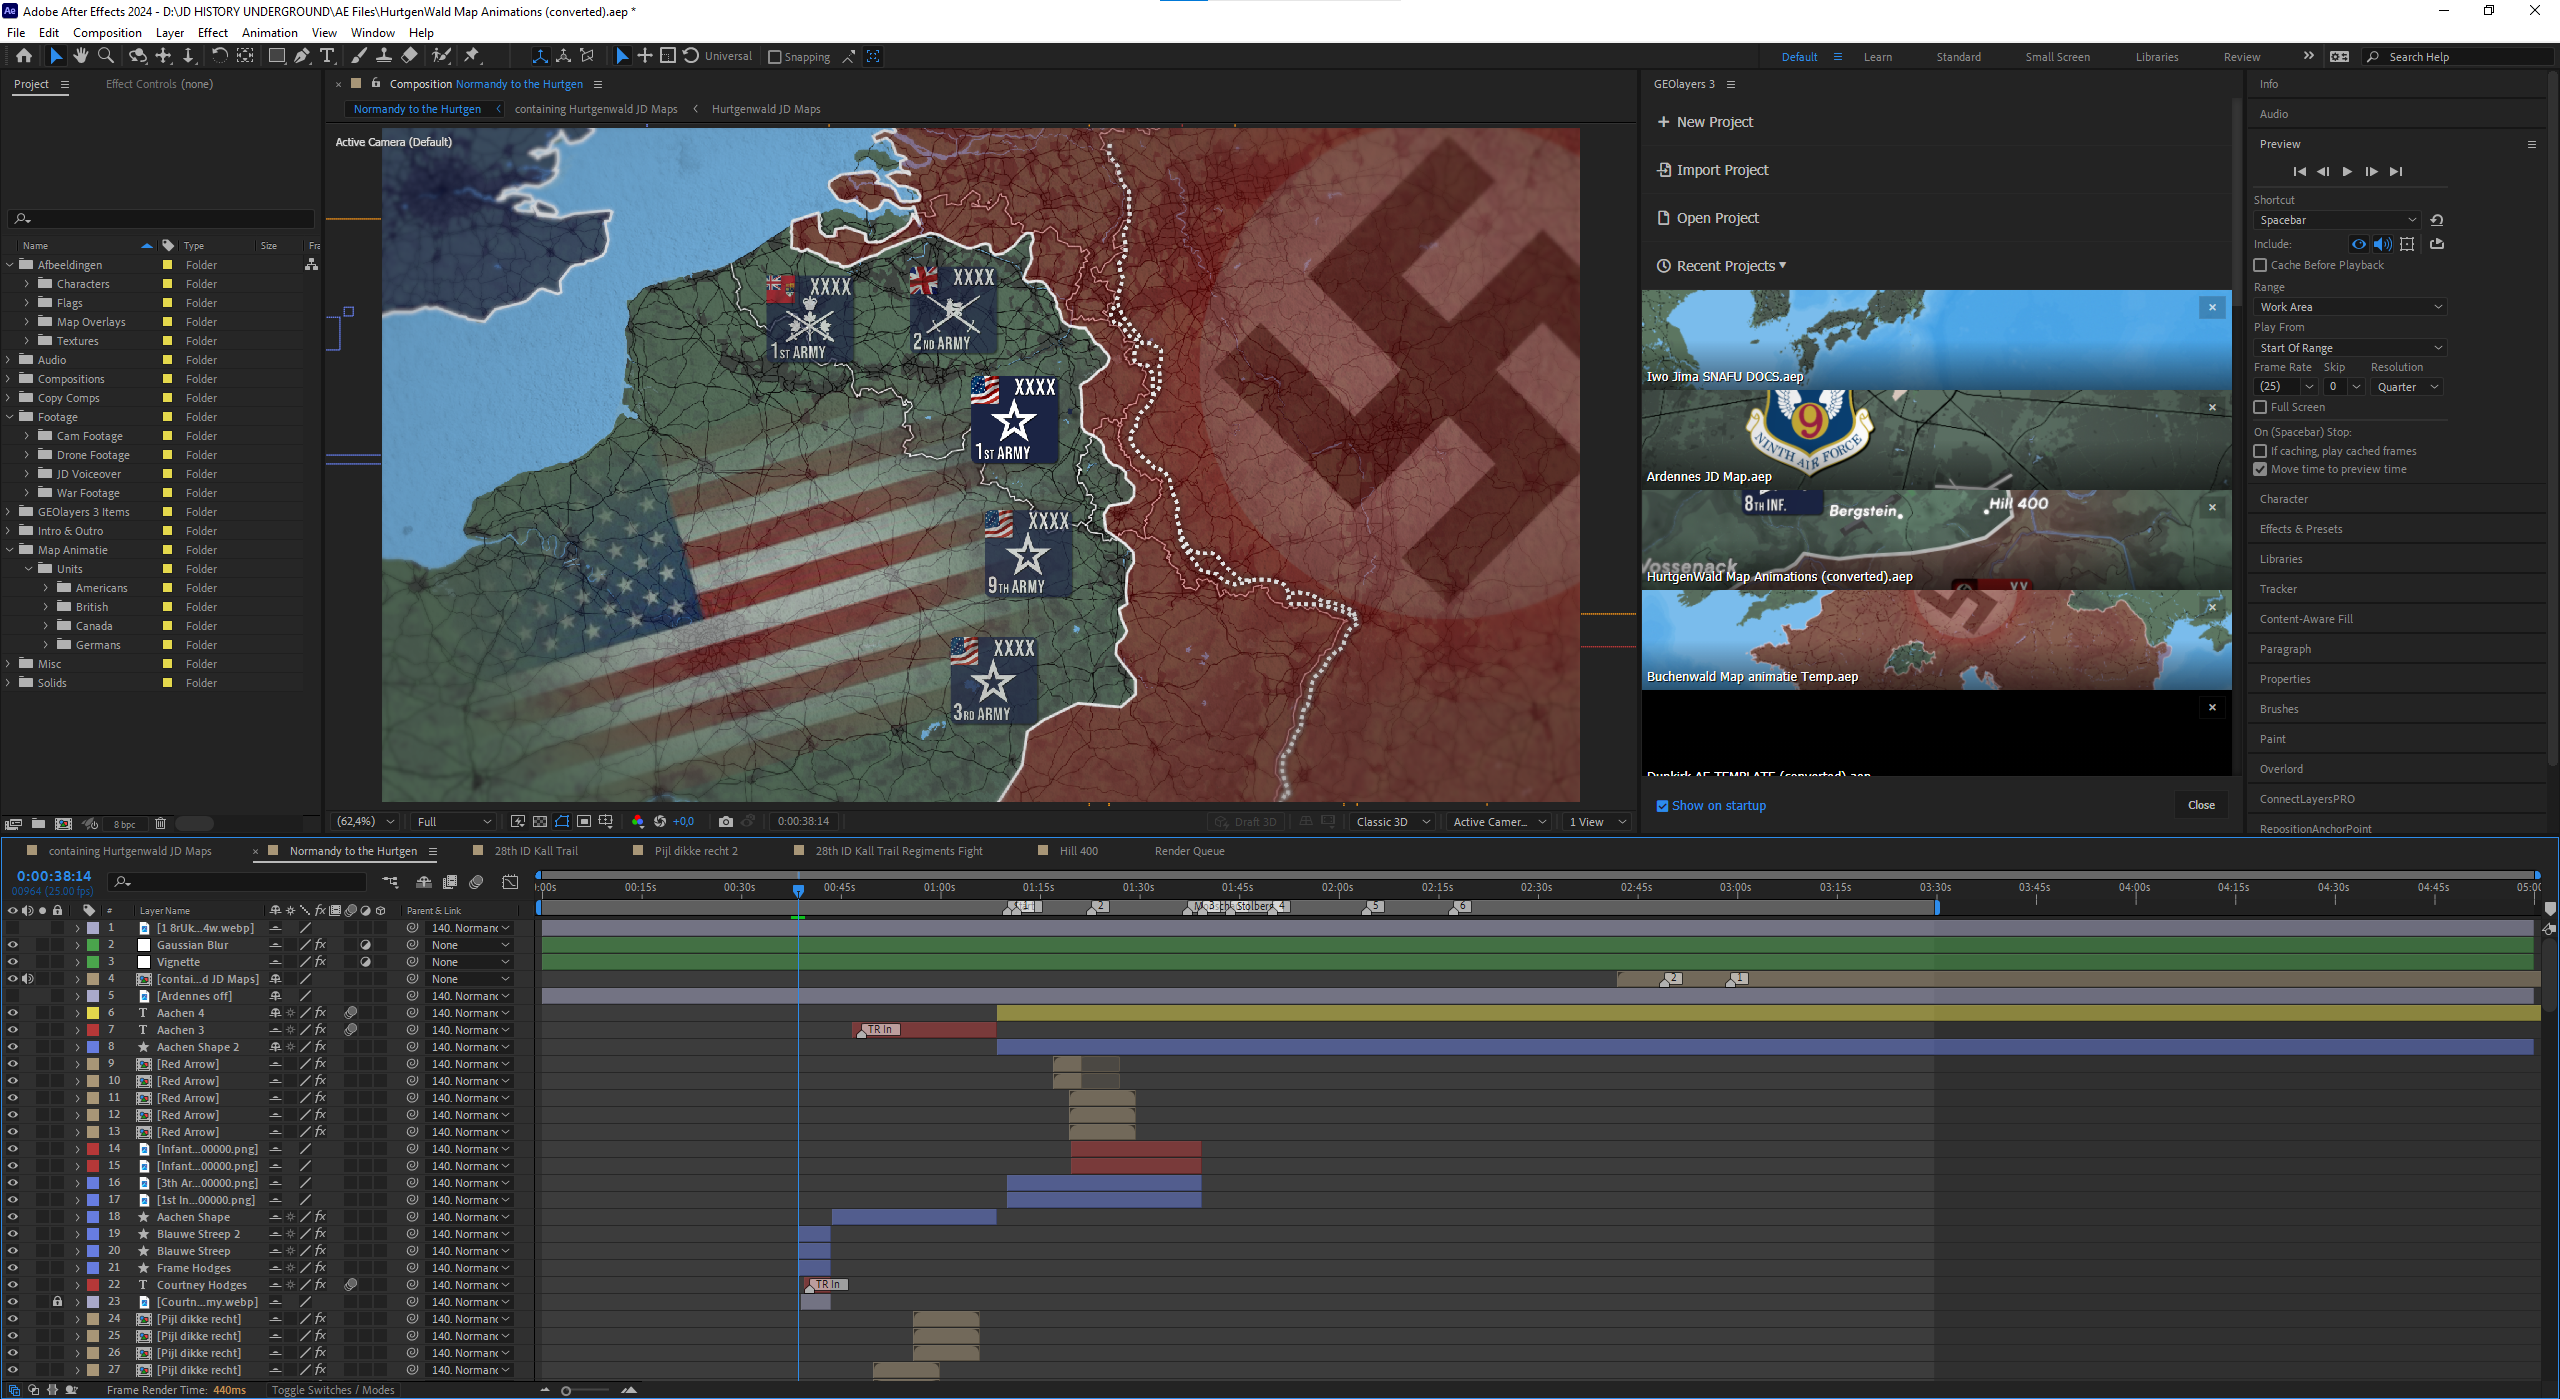Click the current time indicator on timeline
The height and width of the screenshot is (1399, 2560).
pos(798,889)
